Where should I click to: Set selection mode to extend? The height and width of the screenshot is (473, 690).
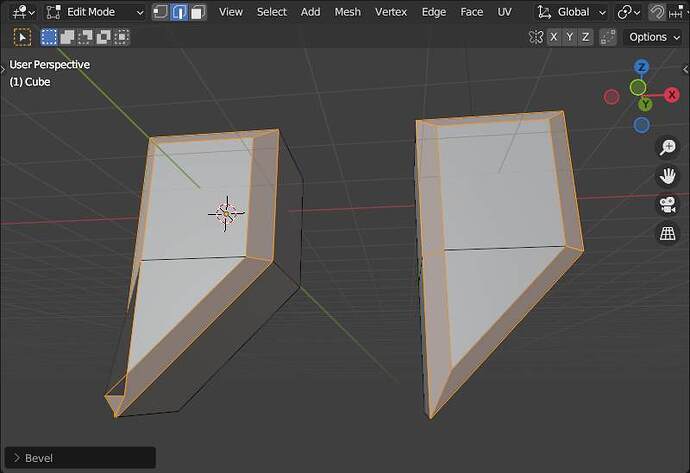[x=67, y=37]
